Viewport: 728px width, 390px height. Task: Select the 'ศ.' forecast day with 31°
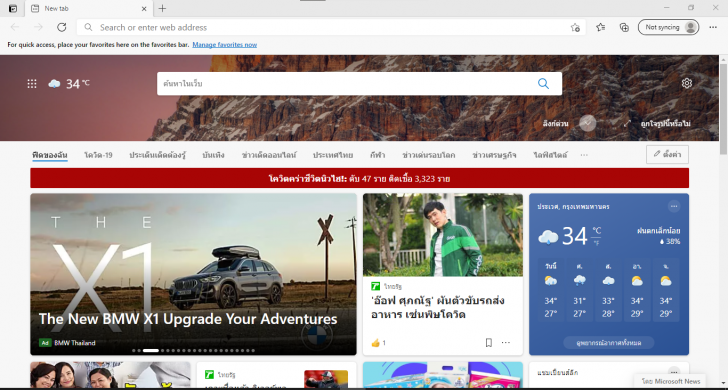pos(579,290)
